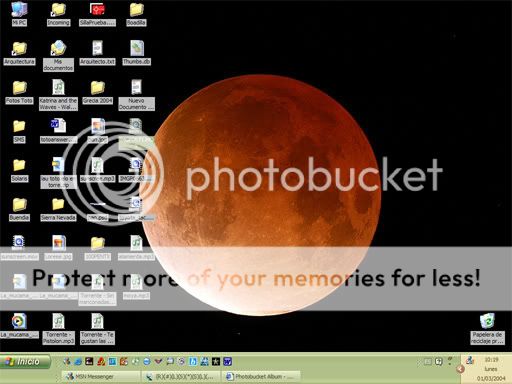Select the Incoming folder icon
The width and height of the screenshot is (512, 384).
[x=58, y=13]
